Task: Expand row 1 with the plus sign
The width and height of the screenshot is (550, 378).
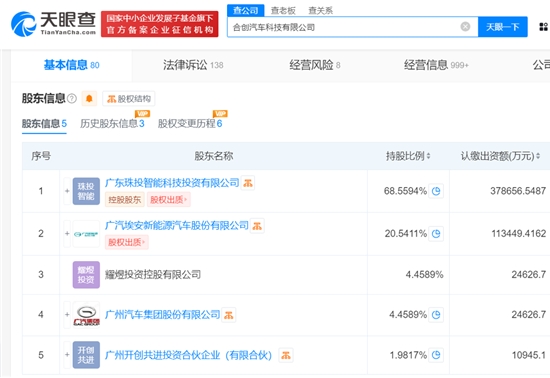Action: [67, 191]
